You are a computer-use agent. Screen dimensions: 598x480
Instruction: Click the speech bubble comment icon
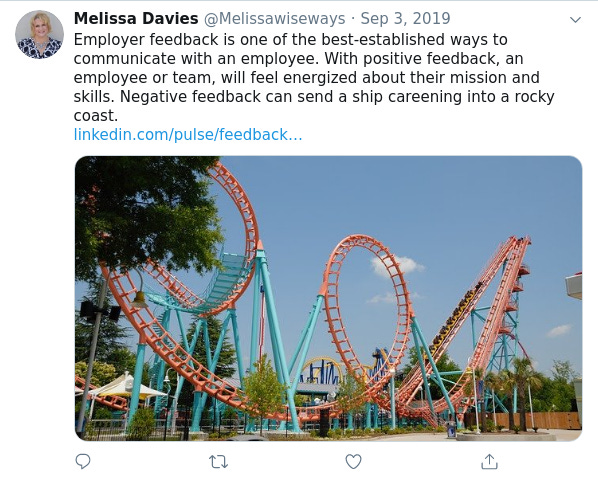point(83,461)
